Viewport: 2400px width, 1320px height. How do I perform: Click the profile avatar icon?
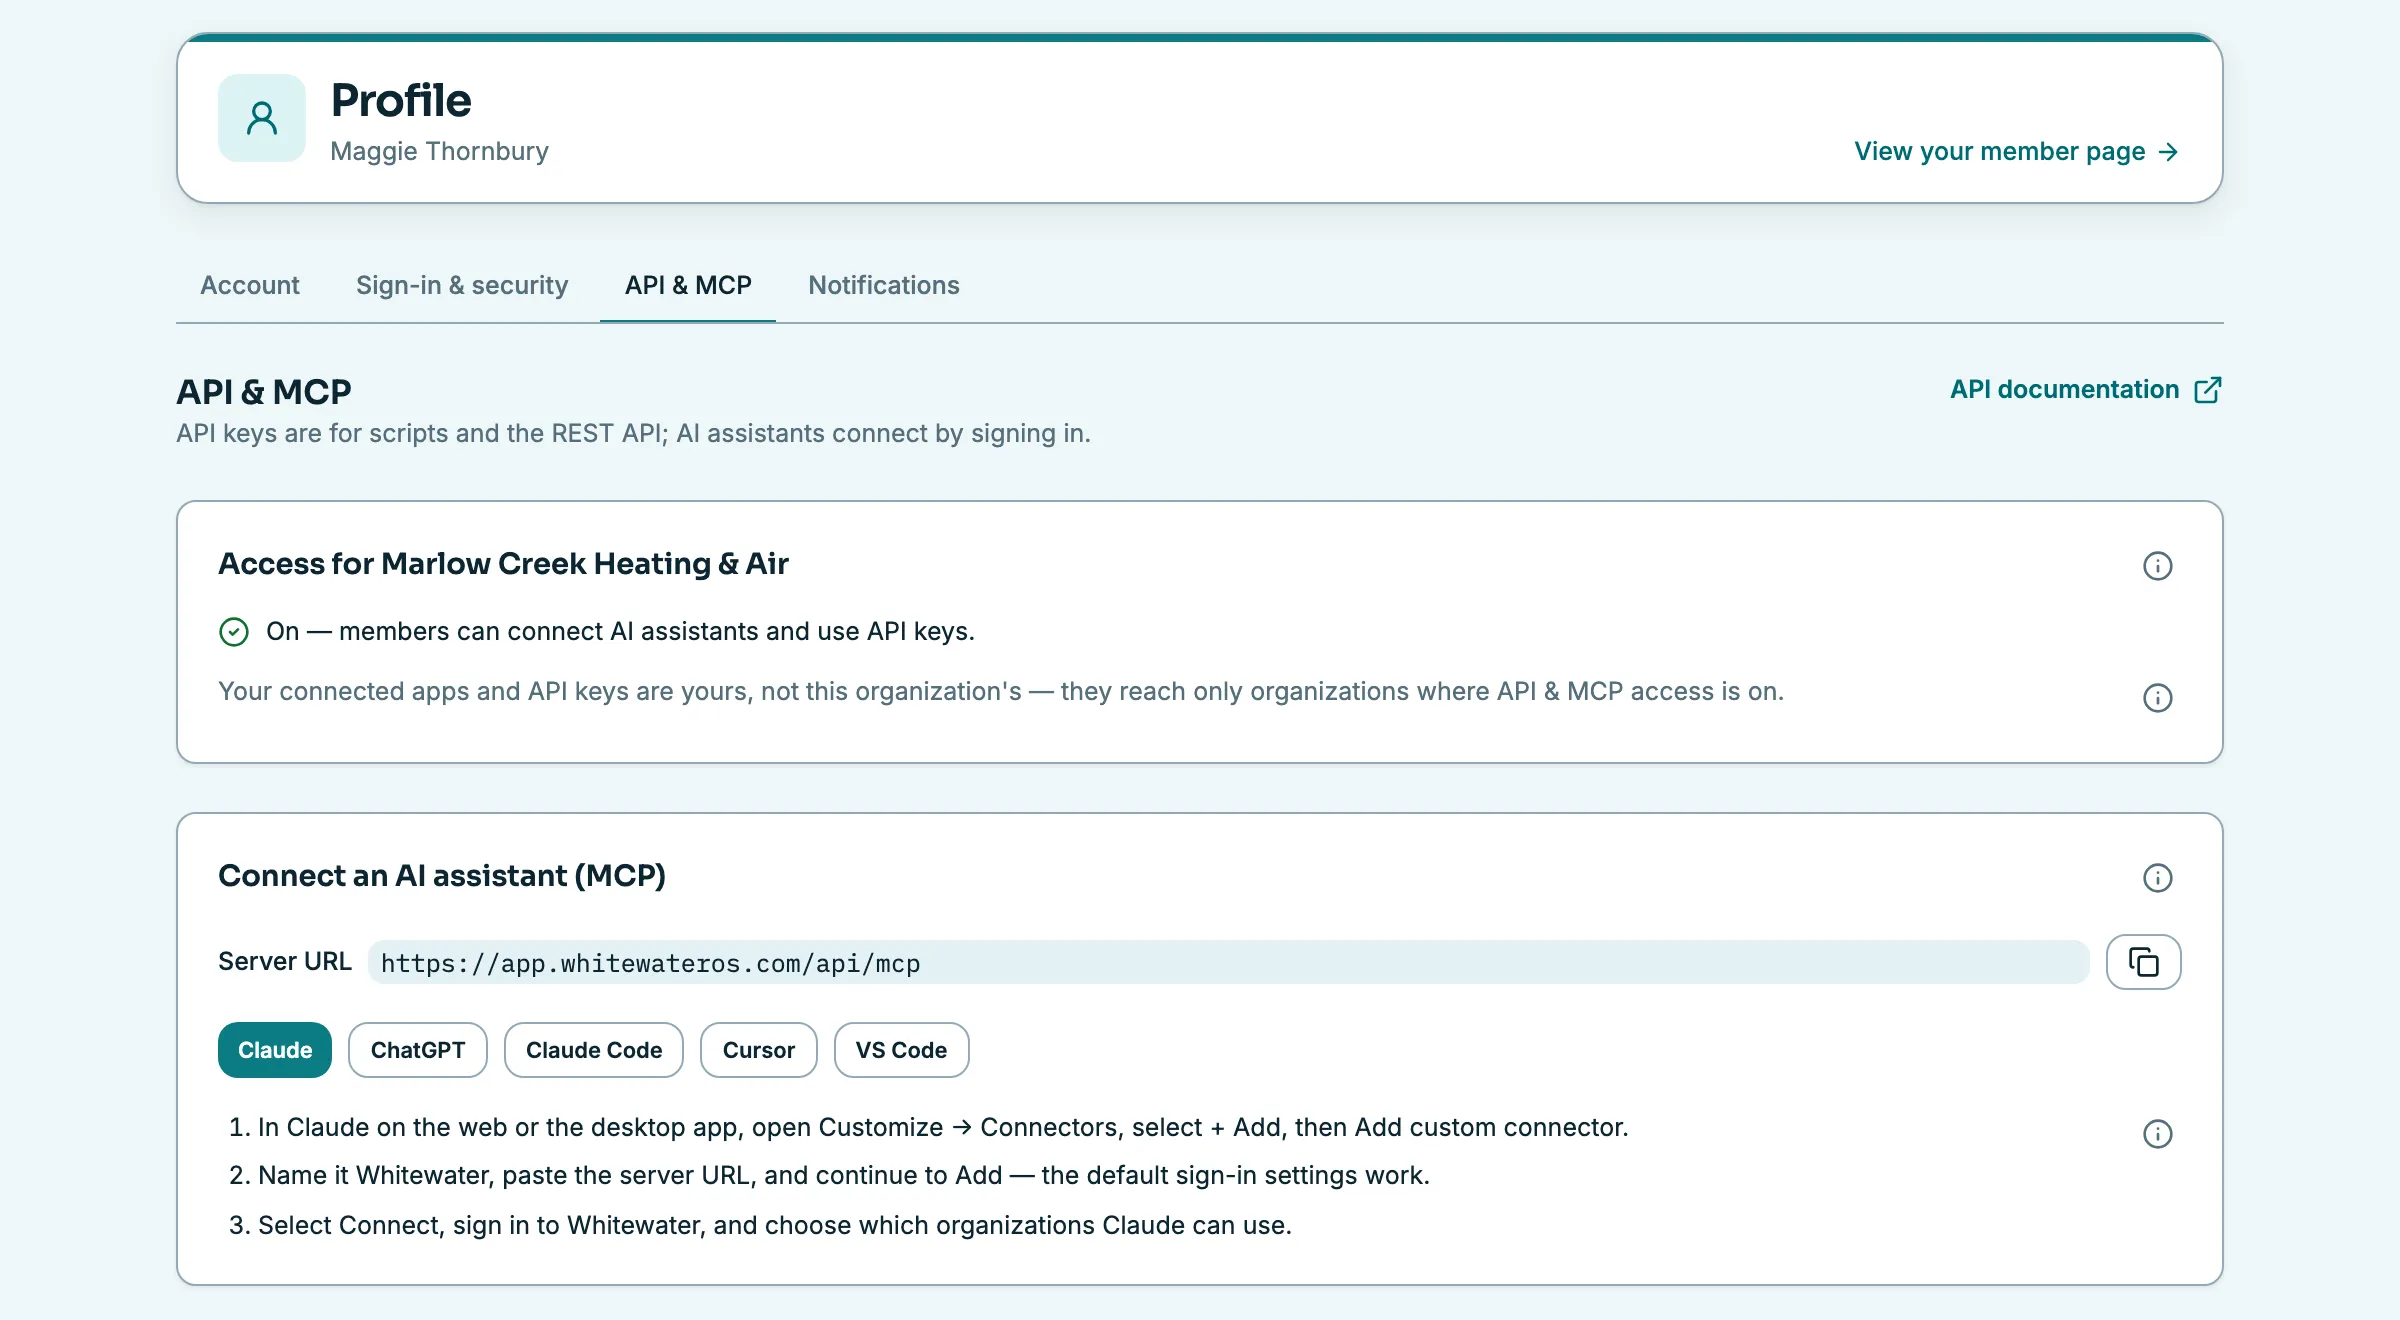point(262,118)
